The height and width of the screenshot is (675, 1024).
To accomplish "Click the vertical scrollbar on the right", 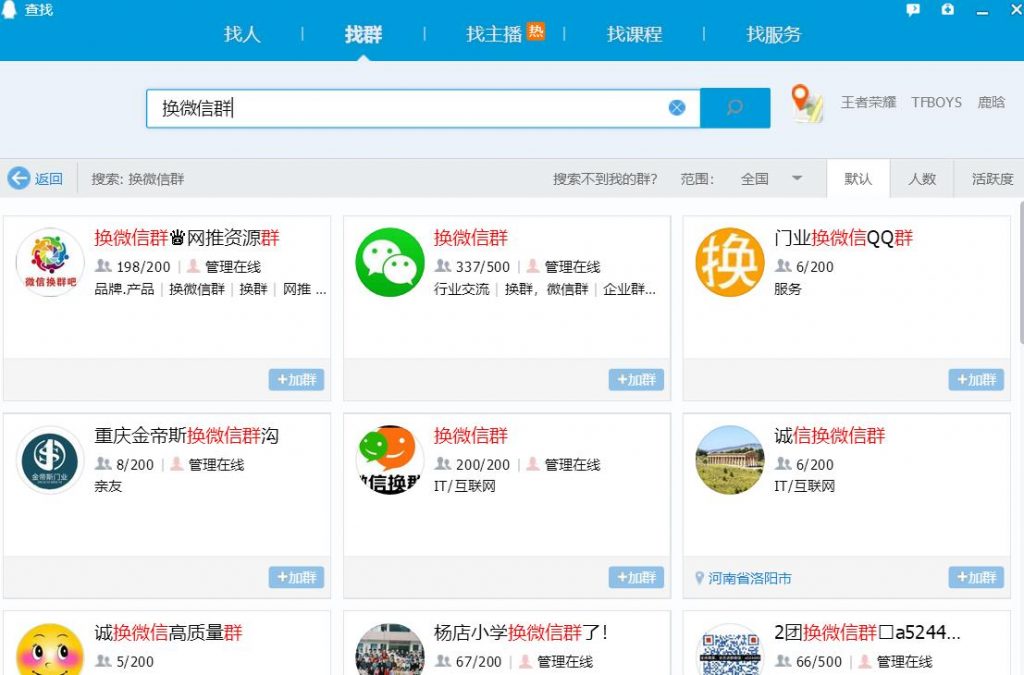I will coord(1021,273).
